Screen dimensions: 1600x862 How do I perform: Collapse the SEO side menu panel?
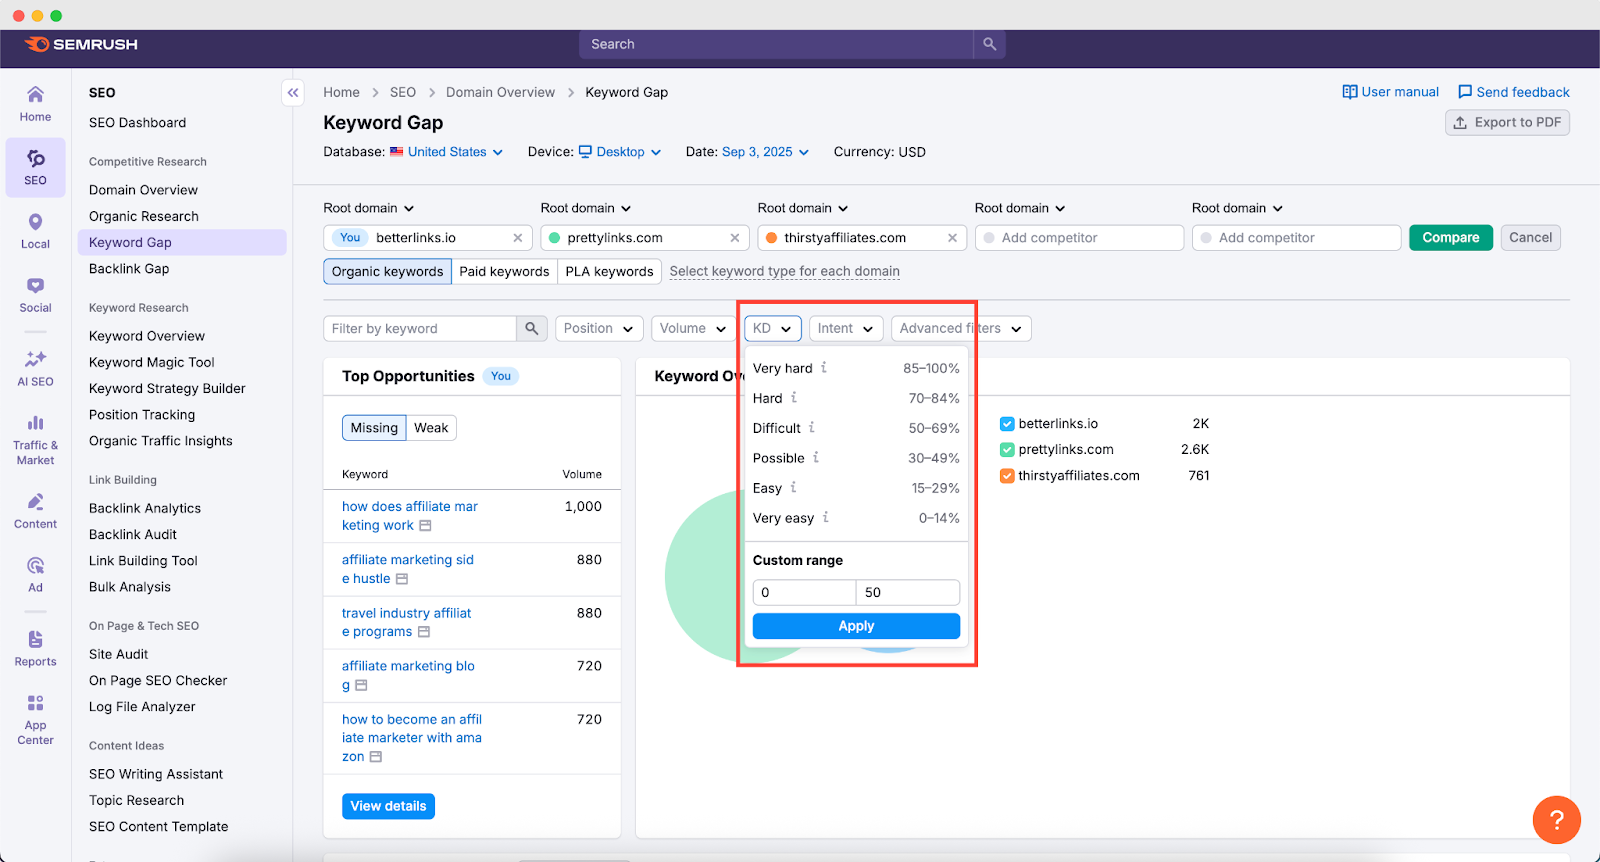pos(293,92)
